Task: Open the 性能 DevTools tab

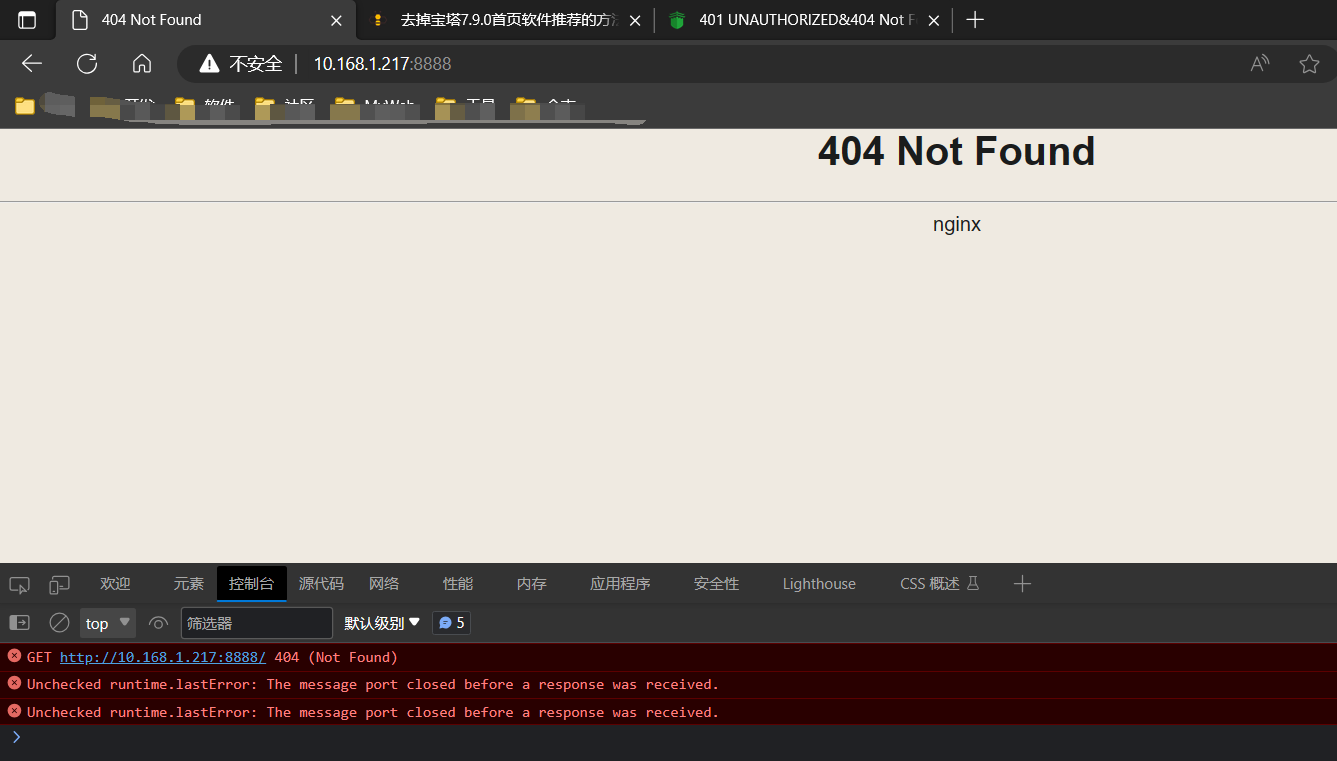Action: 458,584
